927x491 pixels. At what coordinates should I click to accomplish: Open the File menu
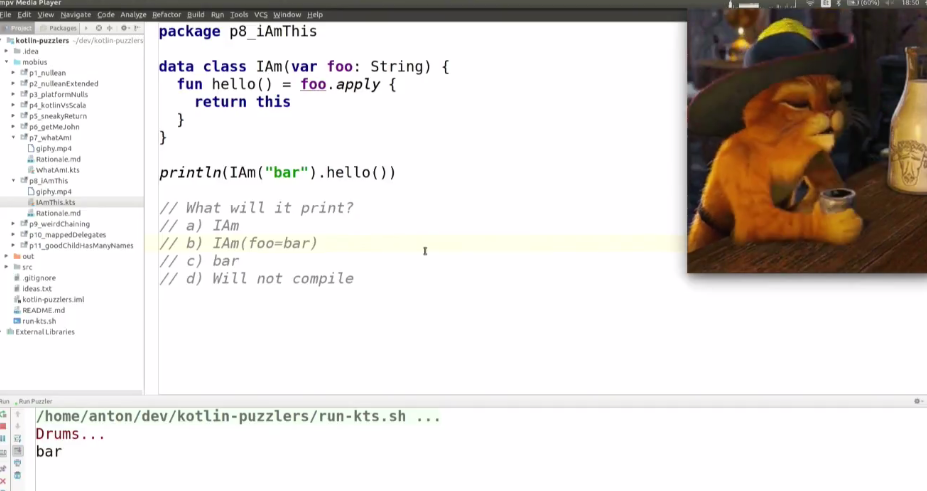(x=5, y=15)
